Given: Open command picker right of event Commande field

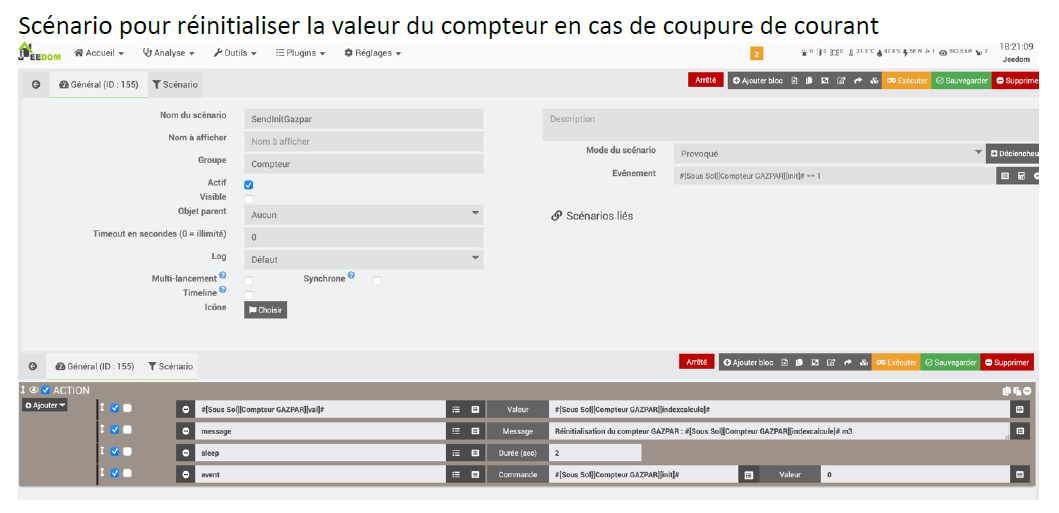Looking at the screenshot, I should 748,475.
